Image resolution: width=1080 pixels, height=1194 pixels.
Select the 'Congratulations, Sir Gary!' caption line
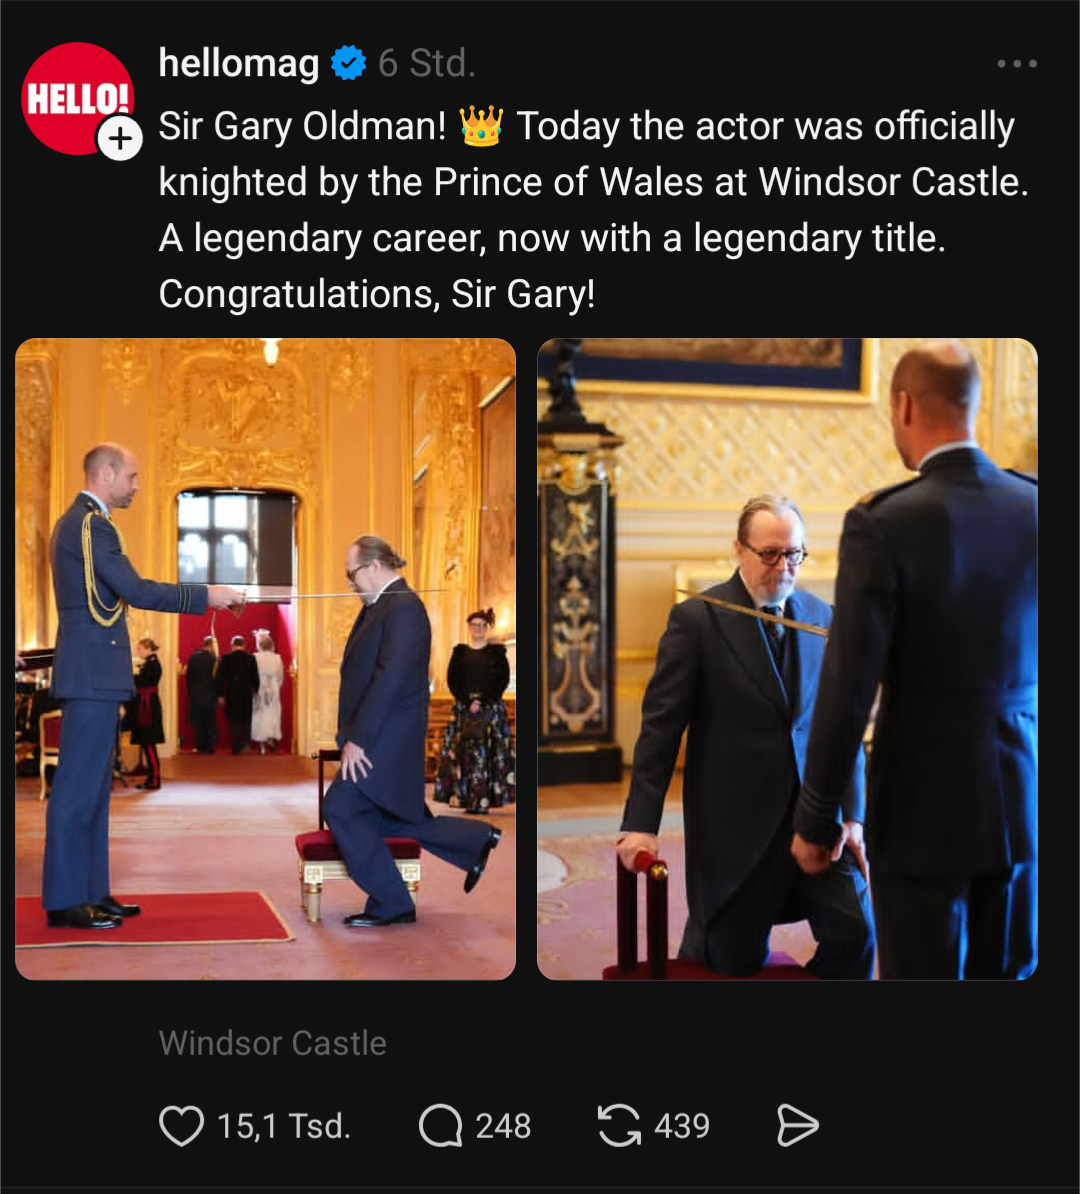point(376,294)
